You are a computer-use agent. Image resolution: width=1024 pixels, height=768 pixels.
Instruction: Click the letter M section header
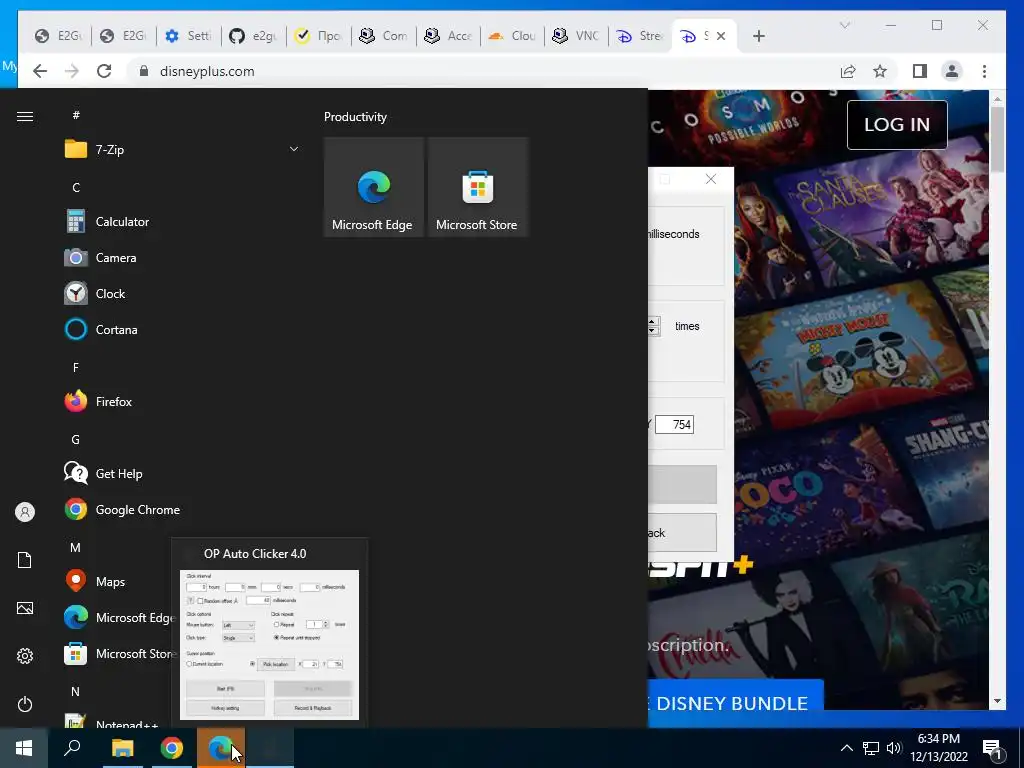pyautogui.click(x=76, y=547)
